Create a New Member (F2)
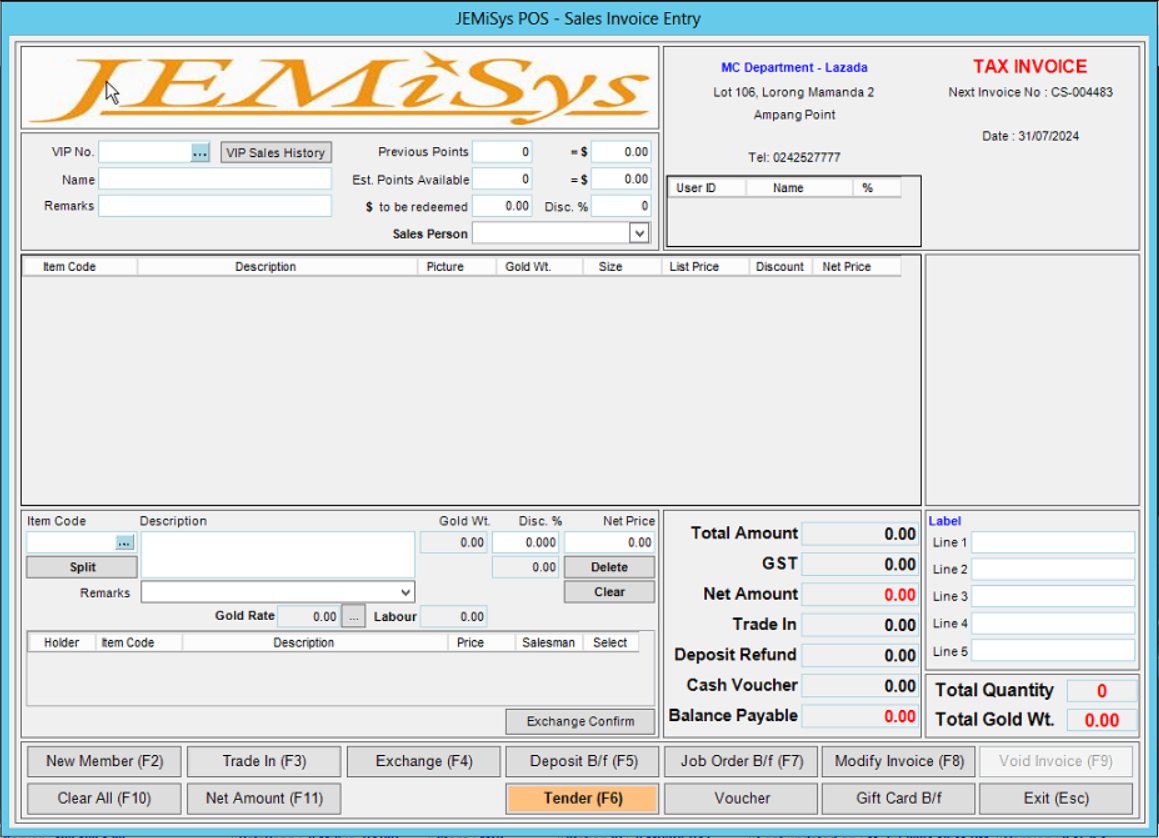The width and height of the screenshot is (1159, 838). [x=103, y=761]
